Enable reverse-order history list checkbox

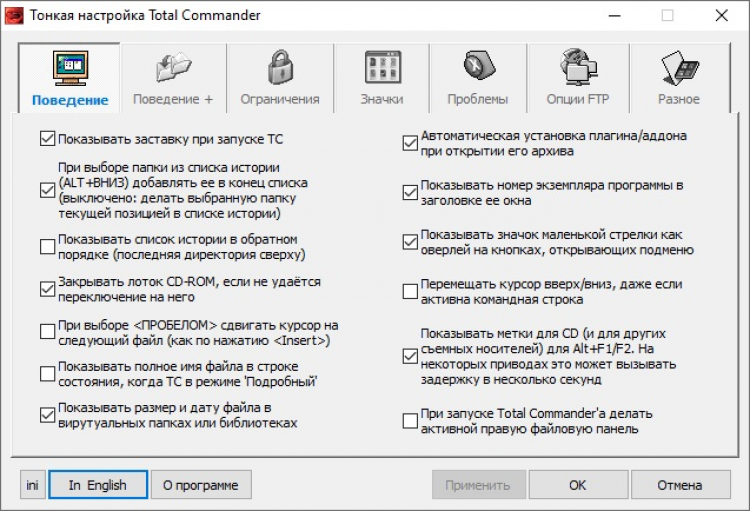pyautogui.click(x=47, y=247)
